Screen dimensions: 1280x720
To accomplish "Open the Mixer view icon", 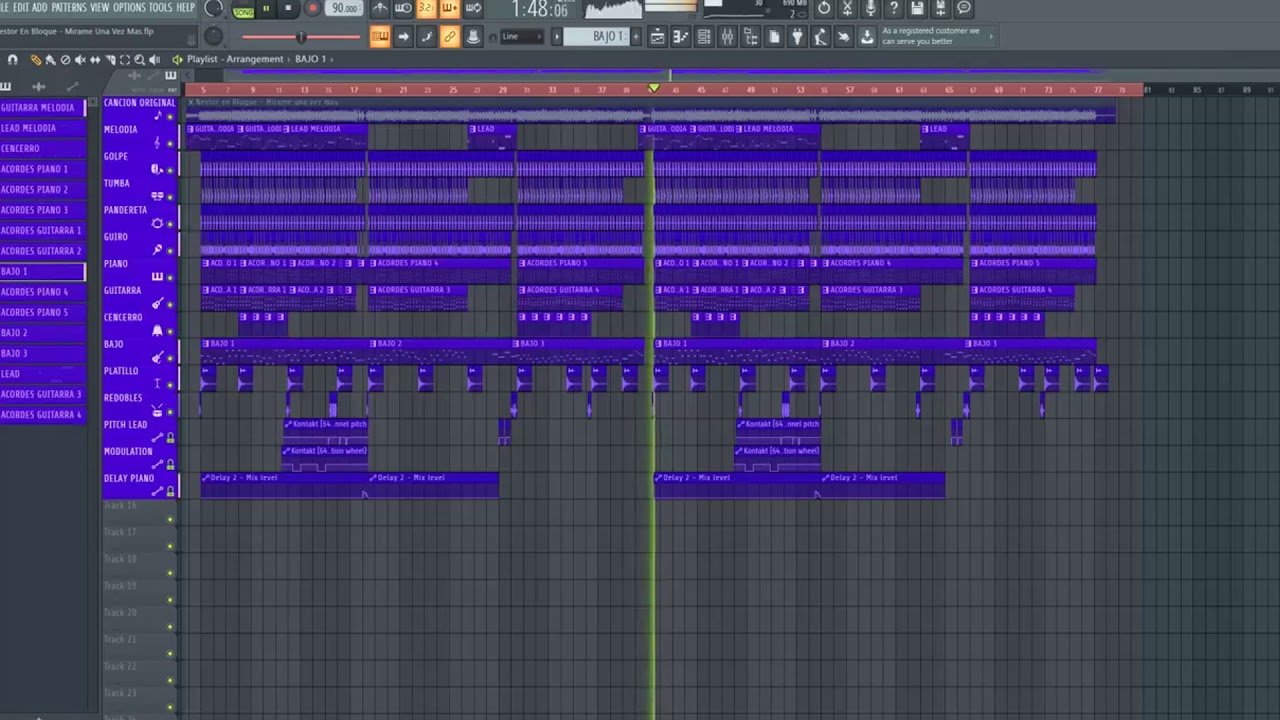I will 727,37.
